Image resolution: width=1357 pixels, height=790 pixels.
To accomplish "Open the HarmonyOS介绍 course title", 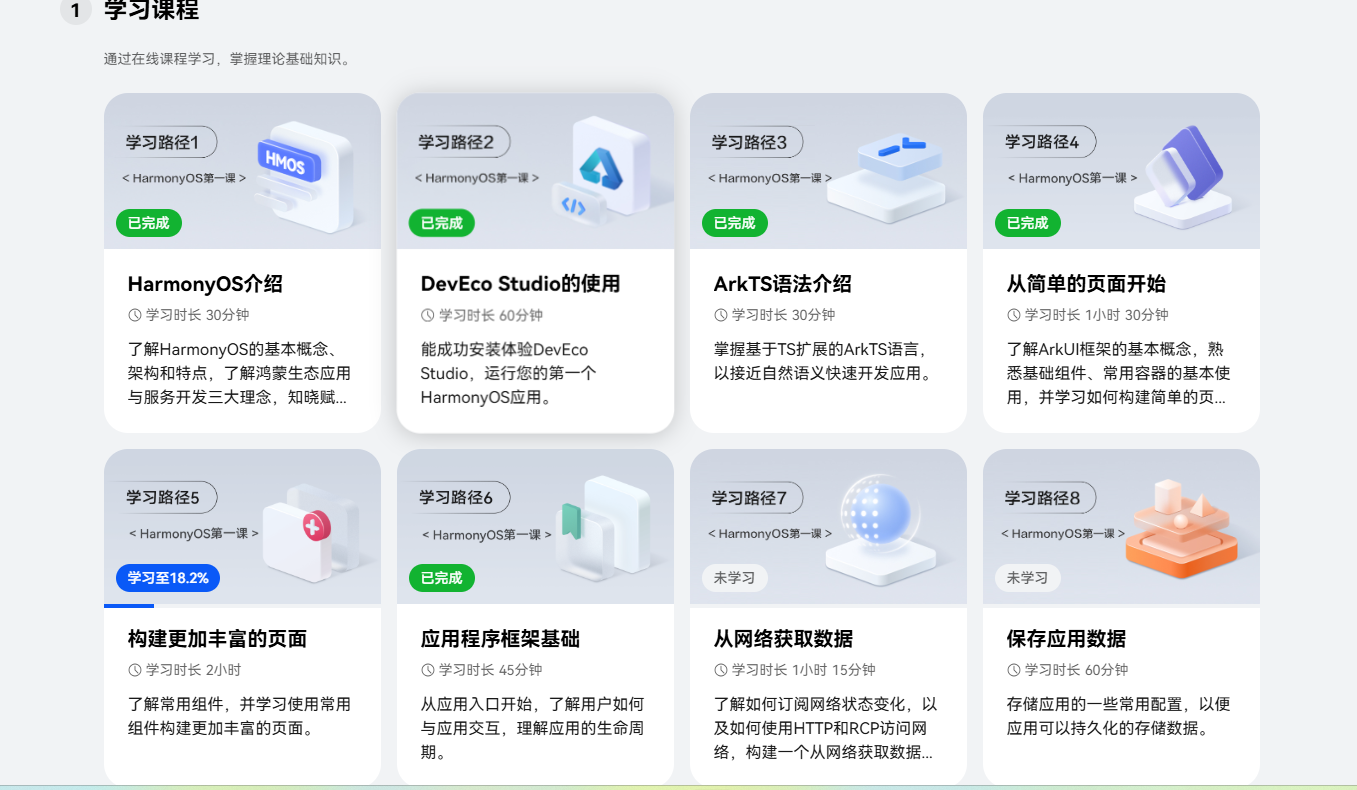I will [x=205, y=284].
